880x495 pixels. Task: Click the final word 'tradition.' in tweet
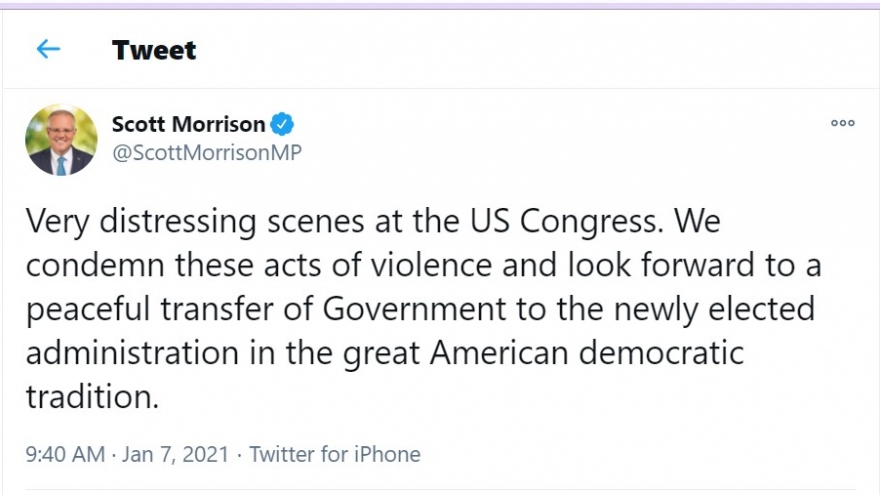(x=92, y=397)
